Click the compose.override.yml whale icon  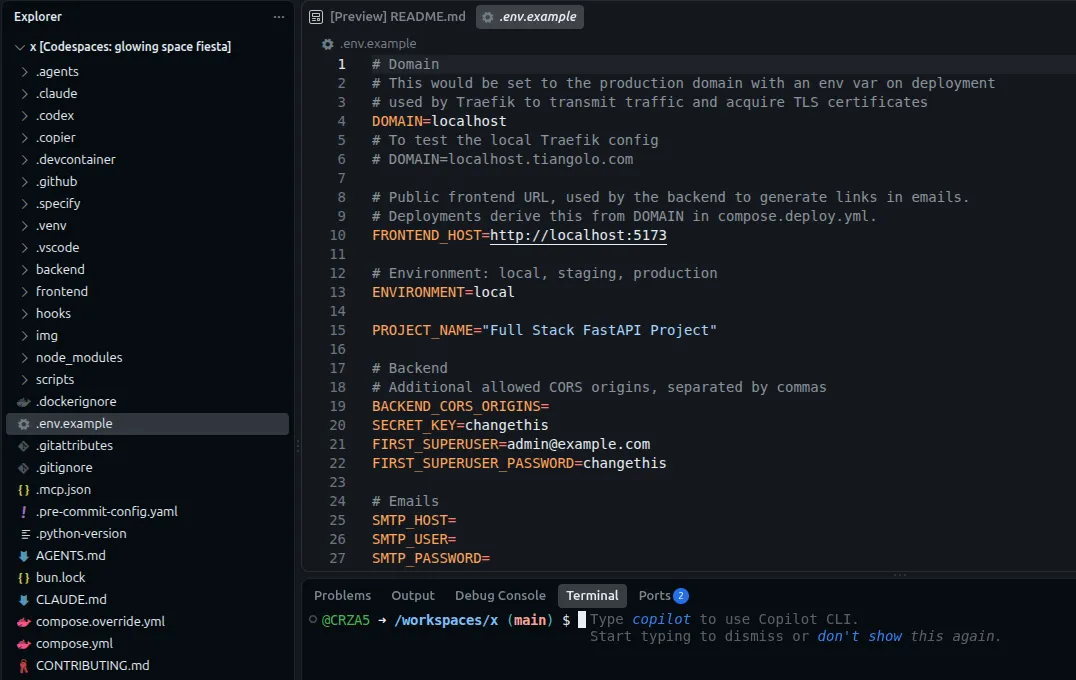click(x=24, y=622)
